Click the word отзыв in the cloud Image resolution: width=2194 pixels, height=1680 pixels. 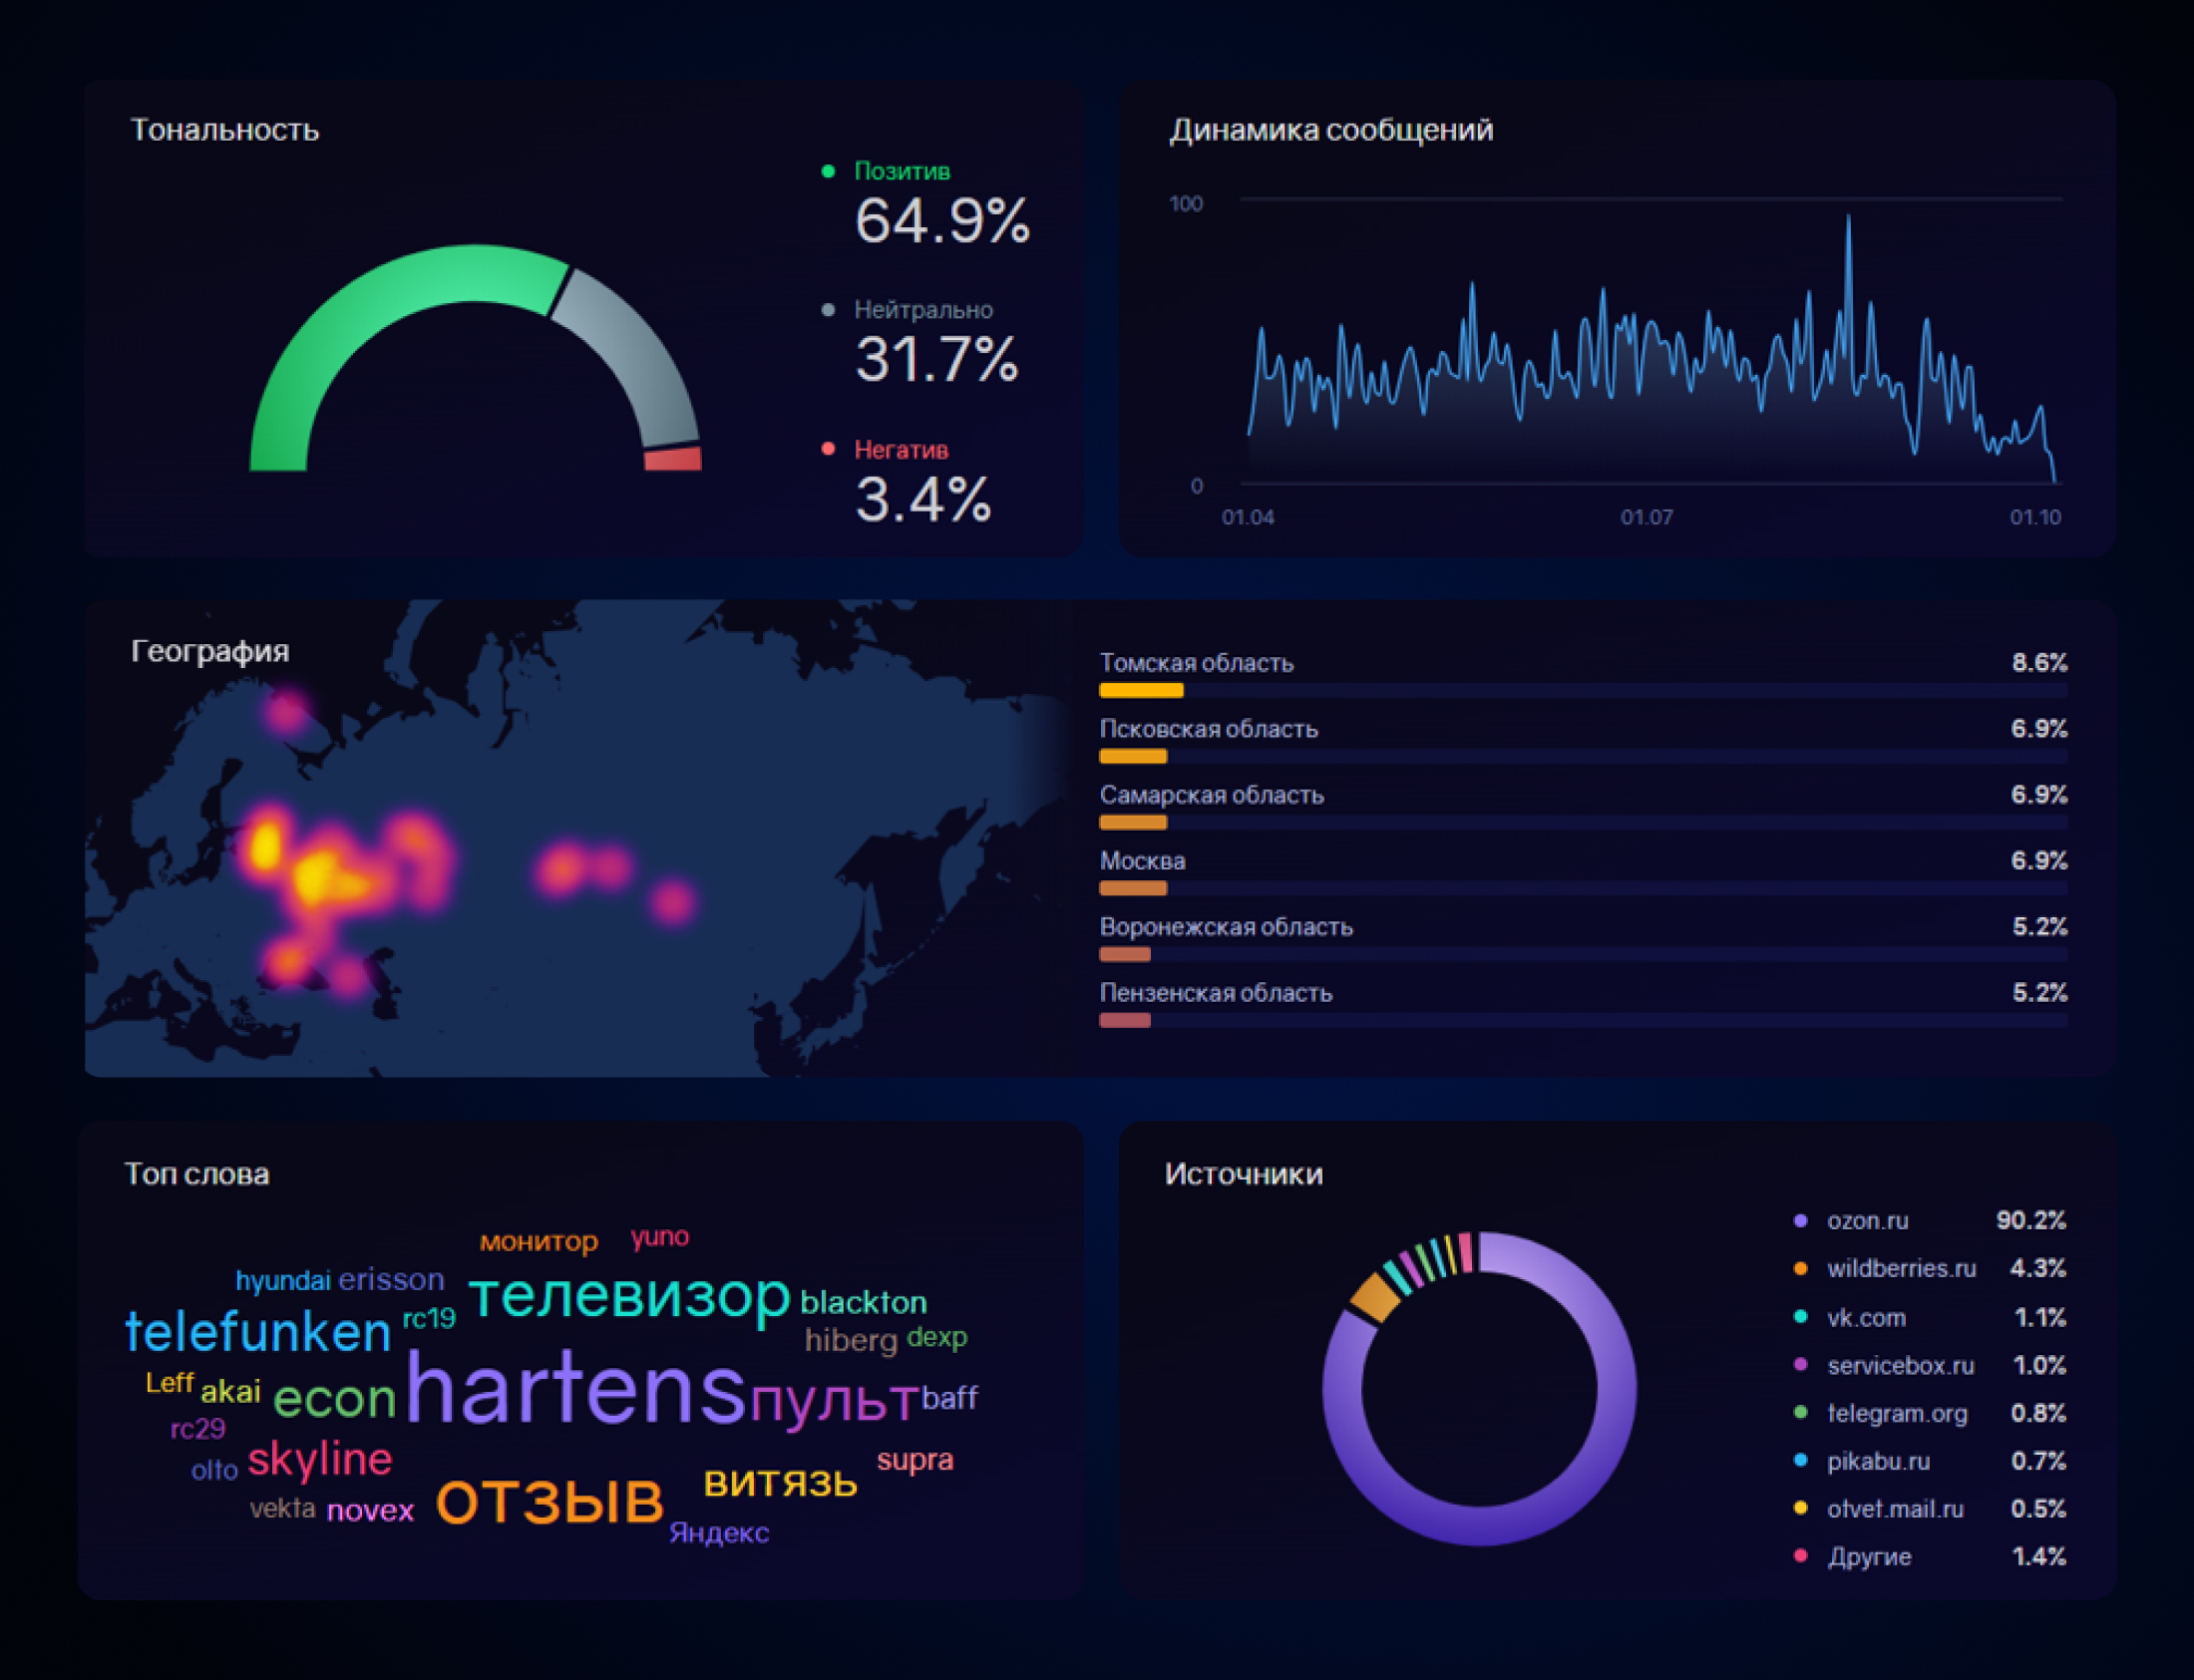click(550, 1501)
